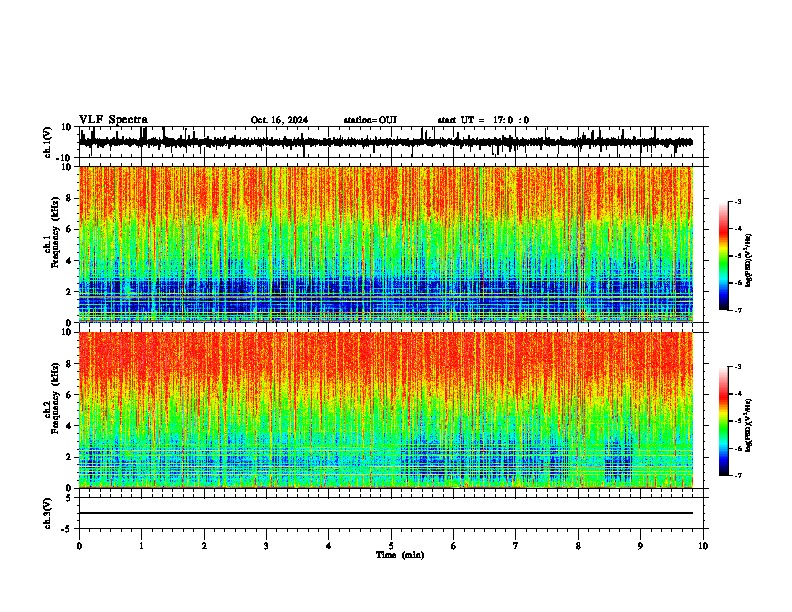Viewport: 792px width, 612px height.
Task: Click the "ch.3(V)" axis label
Action: pyautogui.click(x=48, y=513)
